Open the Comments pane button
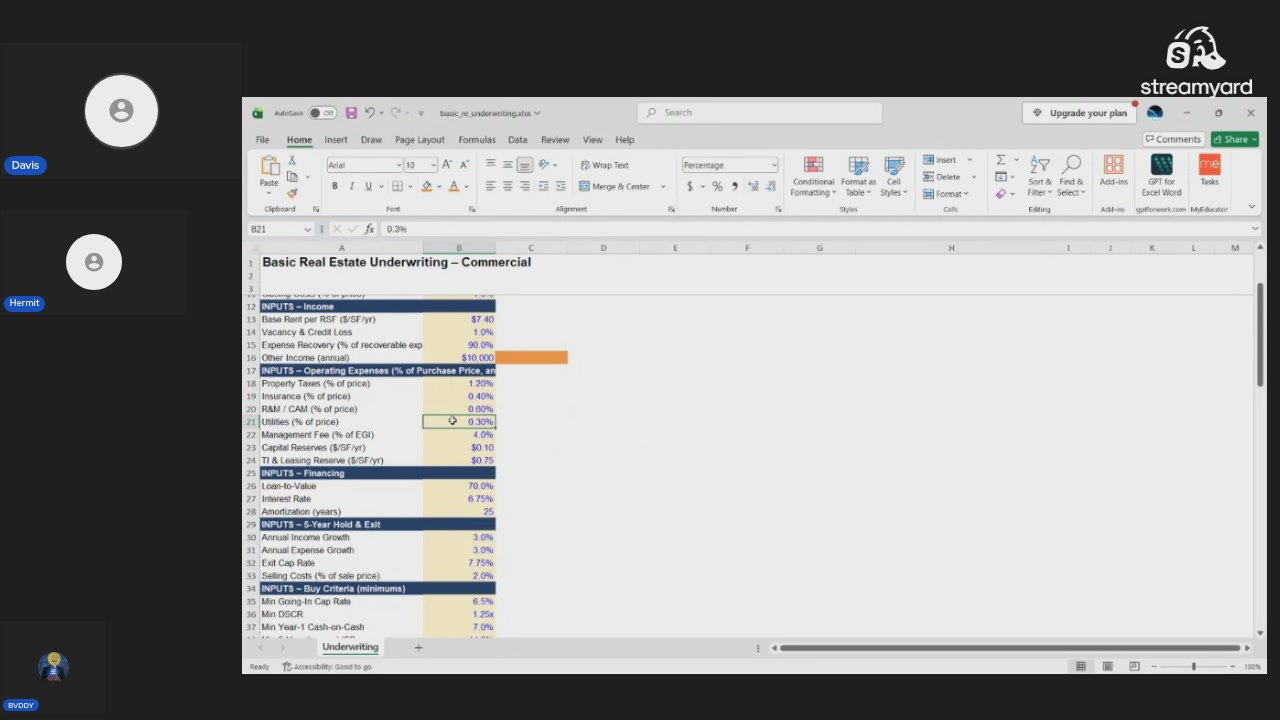The height and width of the screenshot is (720, 1280). (1173, 139)
